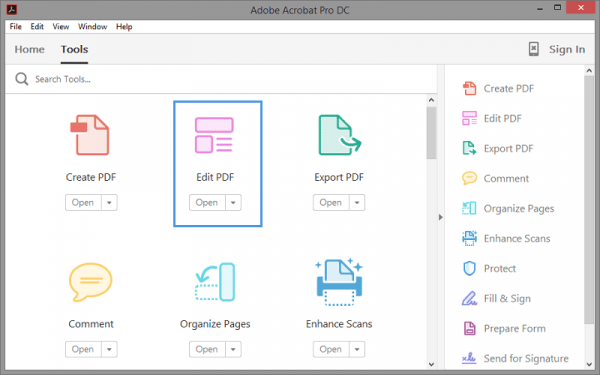Select Export PDF icon in right sidebar

tap(470, 148)
